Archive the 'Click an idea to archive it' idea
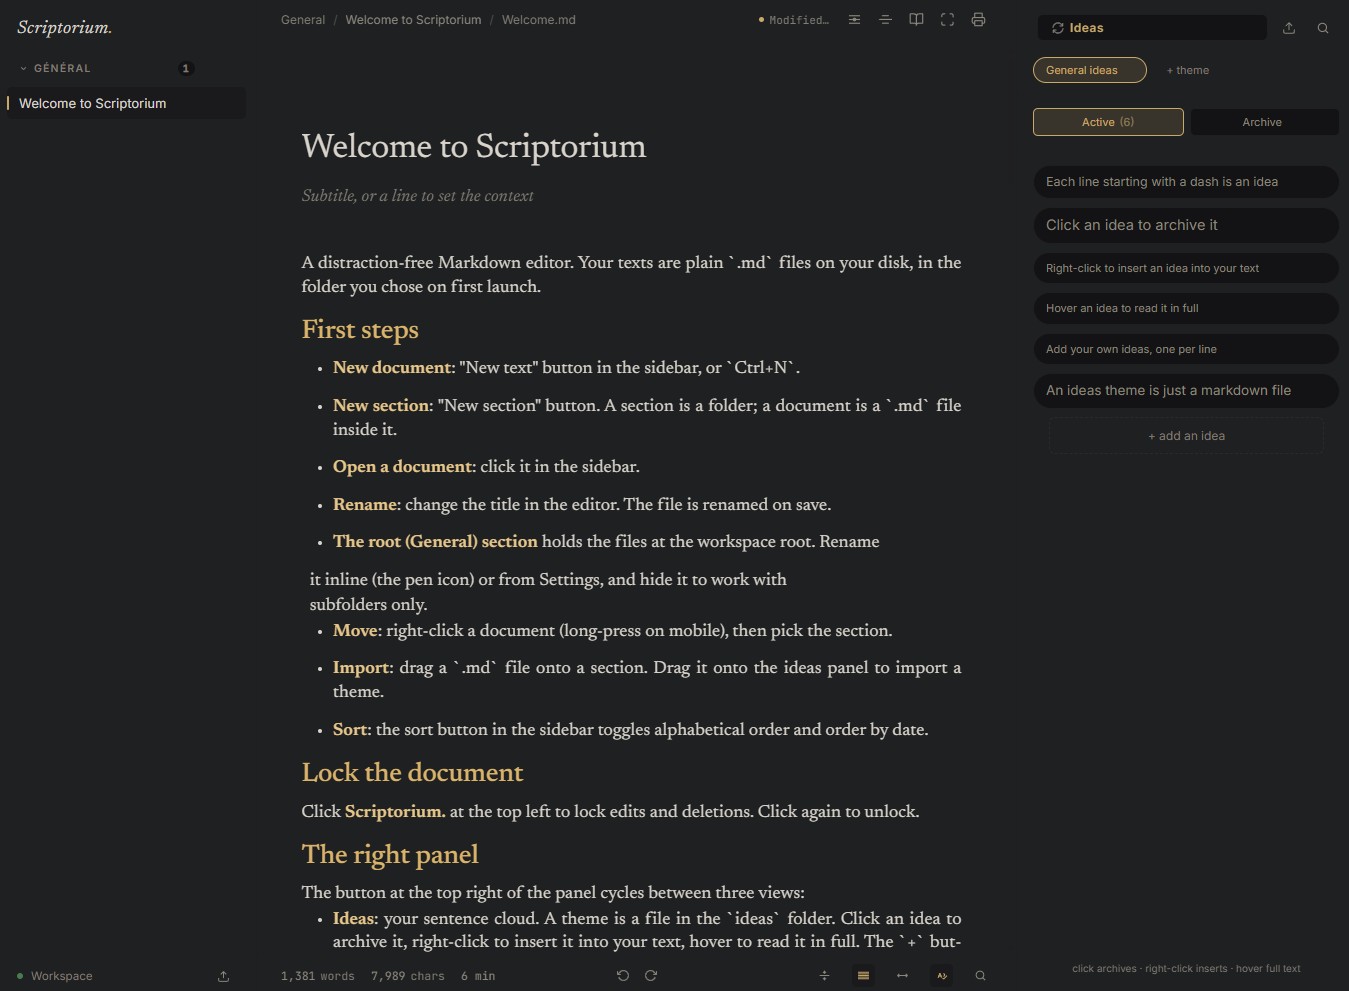 coord(1186,225)
